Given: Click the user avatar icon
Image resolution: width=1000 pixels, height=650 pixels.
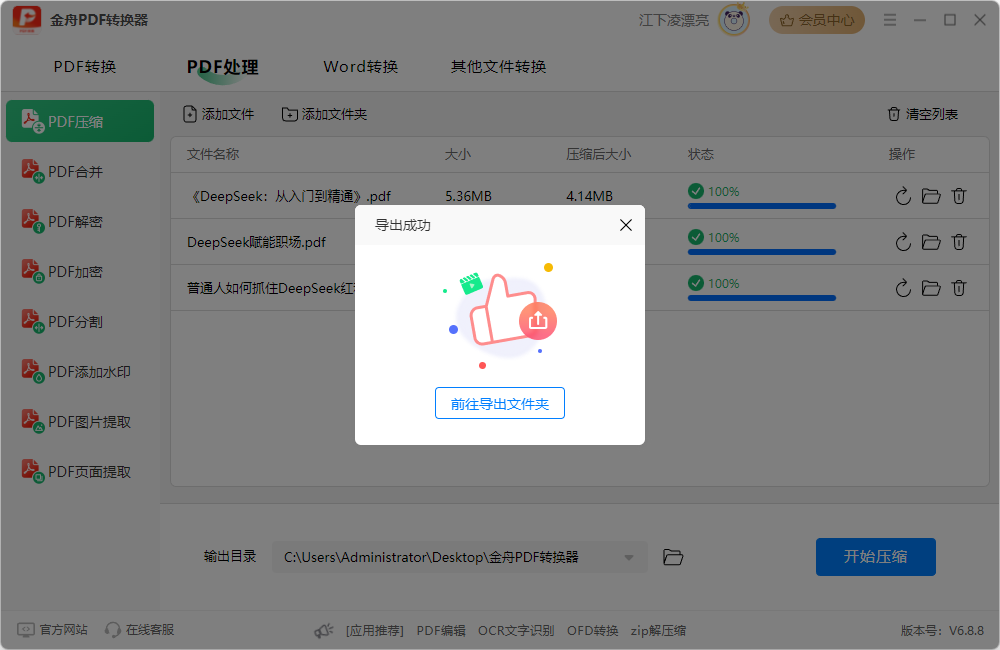Looking at the screenshot, I should [733, 20].
